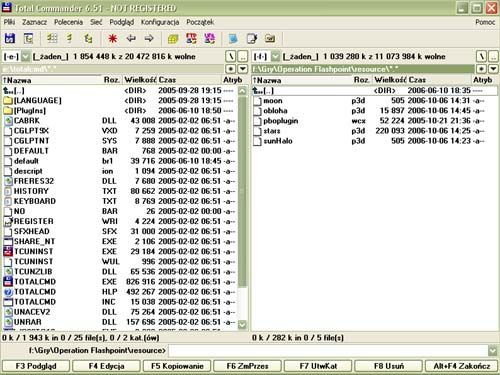Screen dimensions: 500x375
Task: Open FTP connect toolbar icon
Action: point(191,38)
